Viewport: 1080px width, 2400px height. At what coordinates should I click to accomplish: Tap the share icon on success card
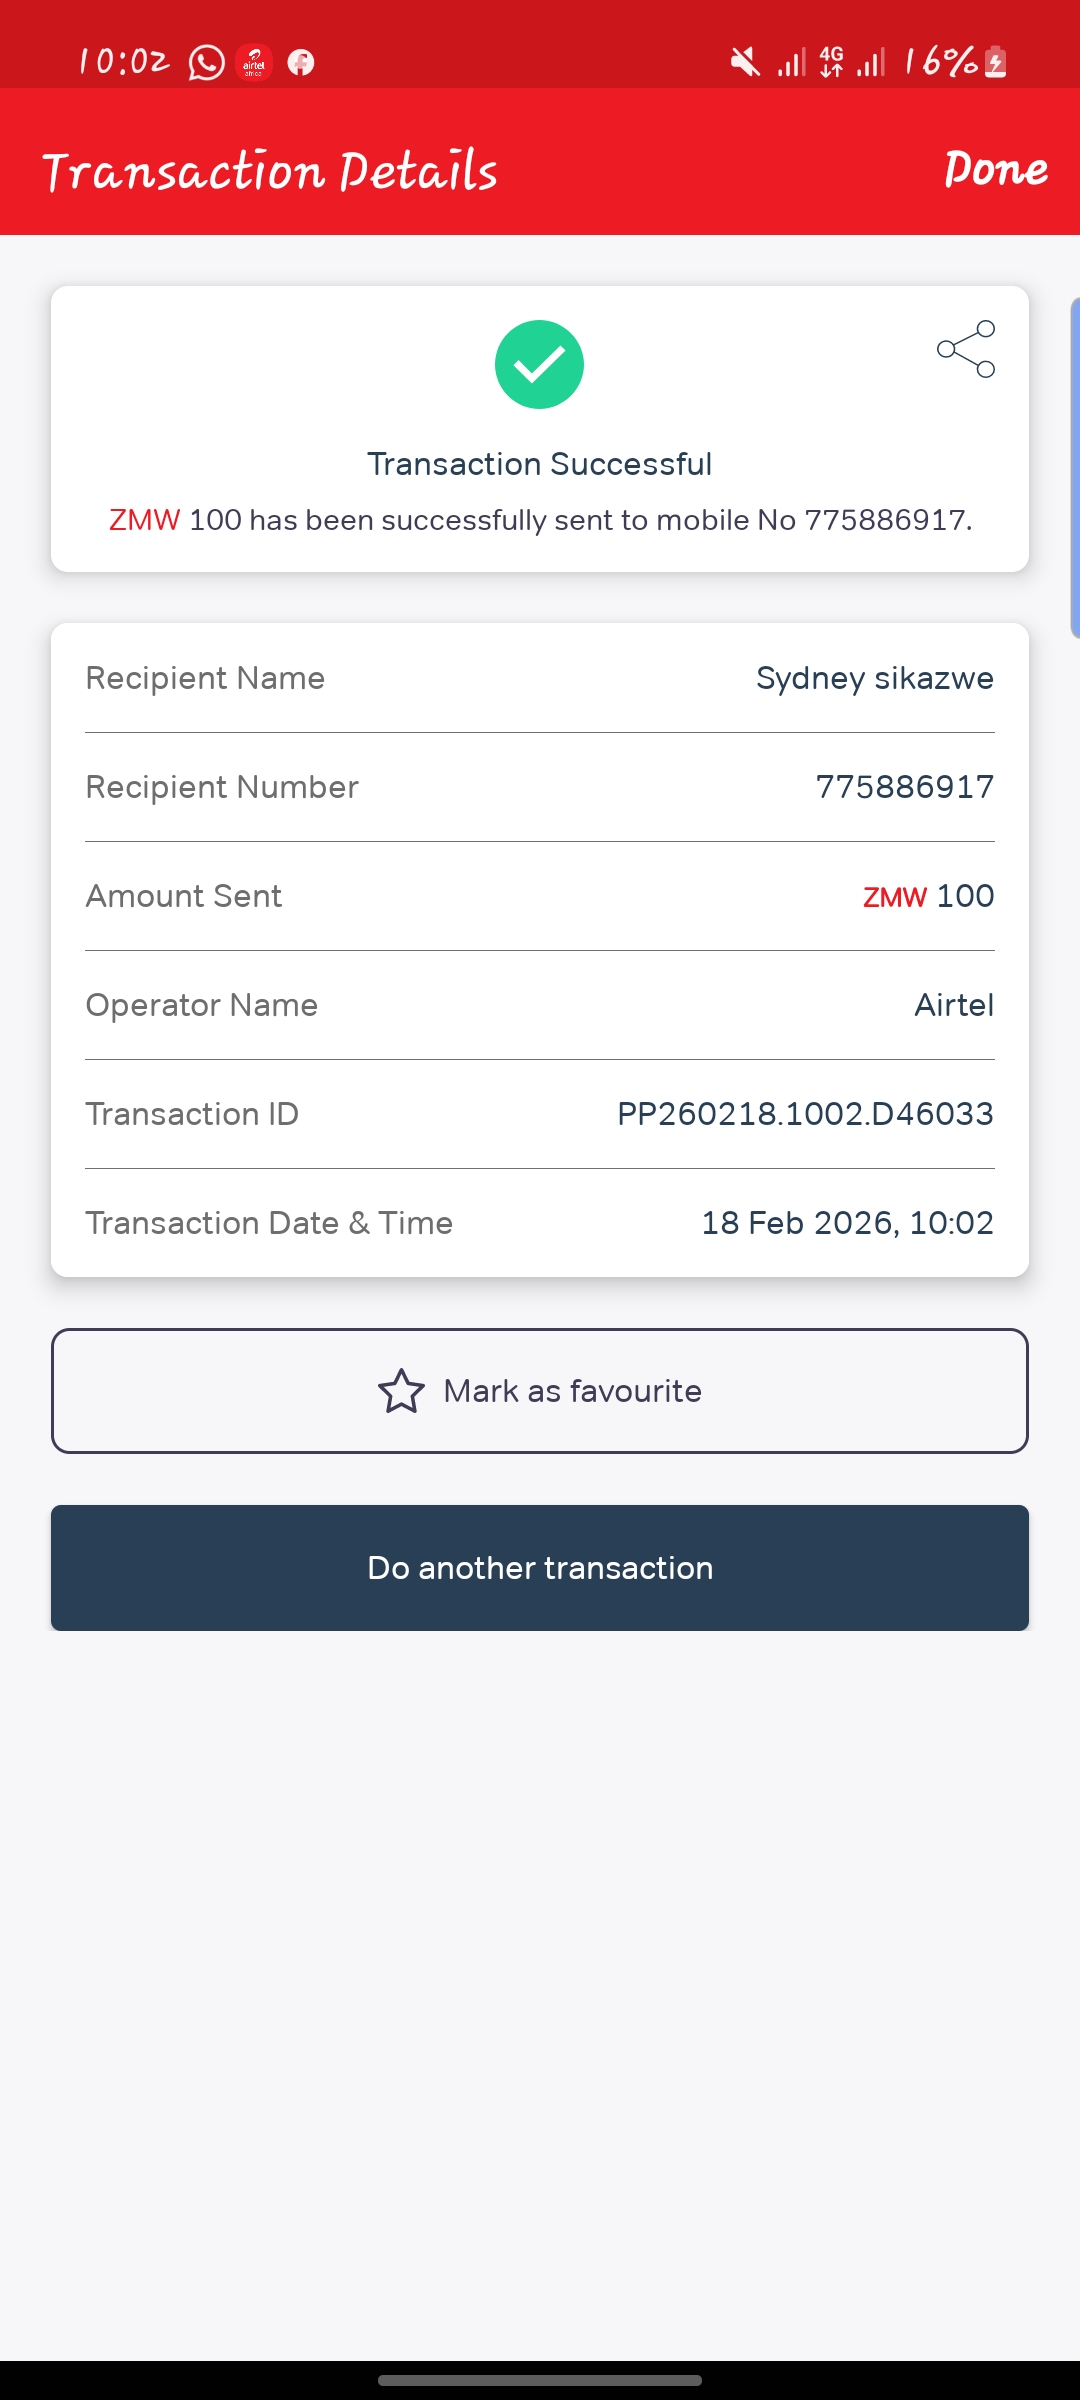[x=966, y=349]
